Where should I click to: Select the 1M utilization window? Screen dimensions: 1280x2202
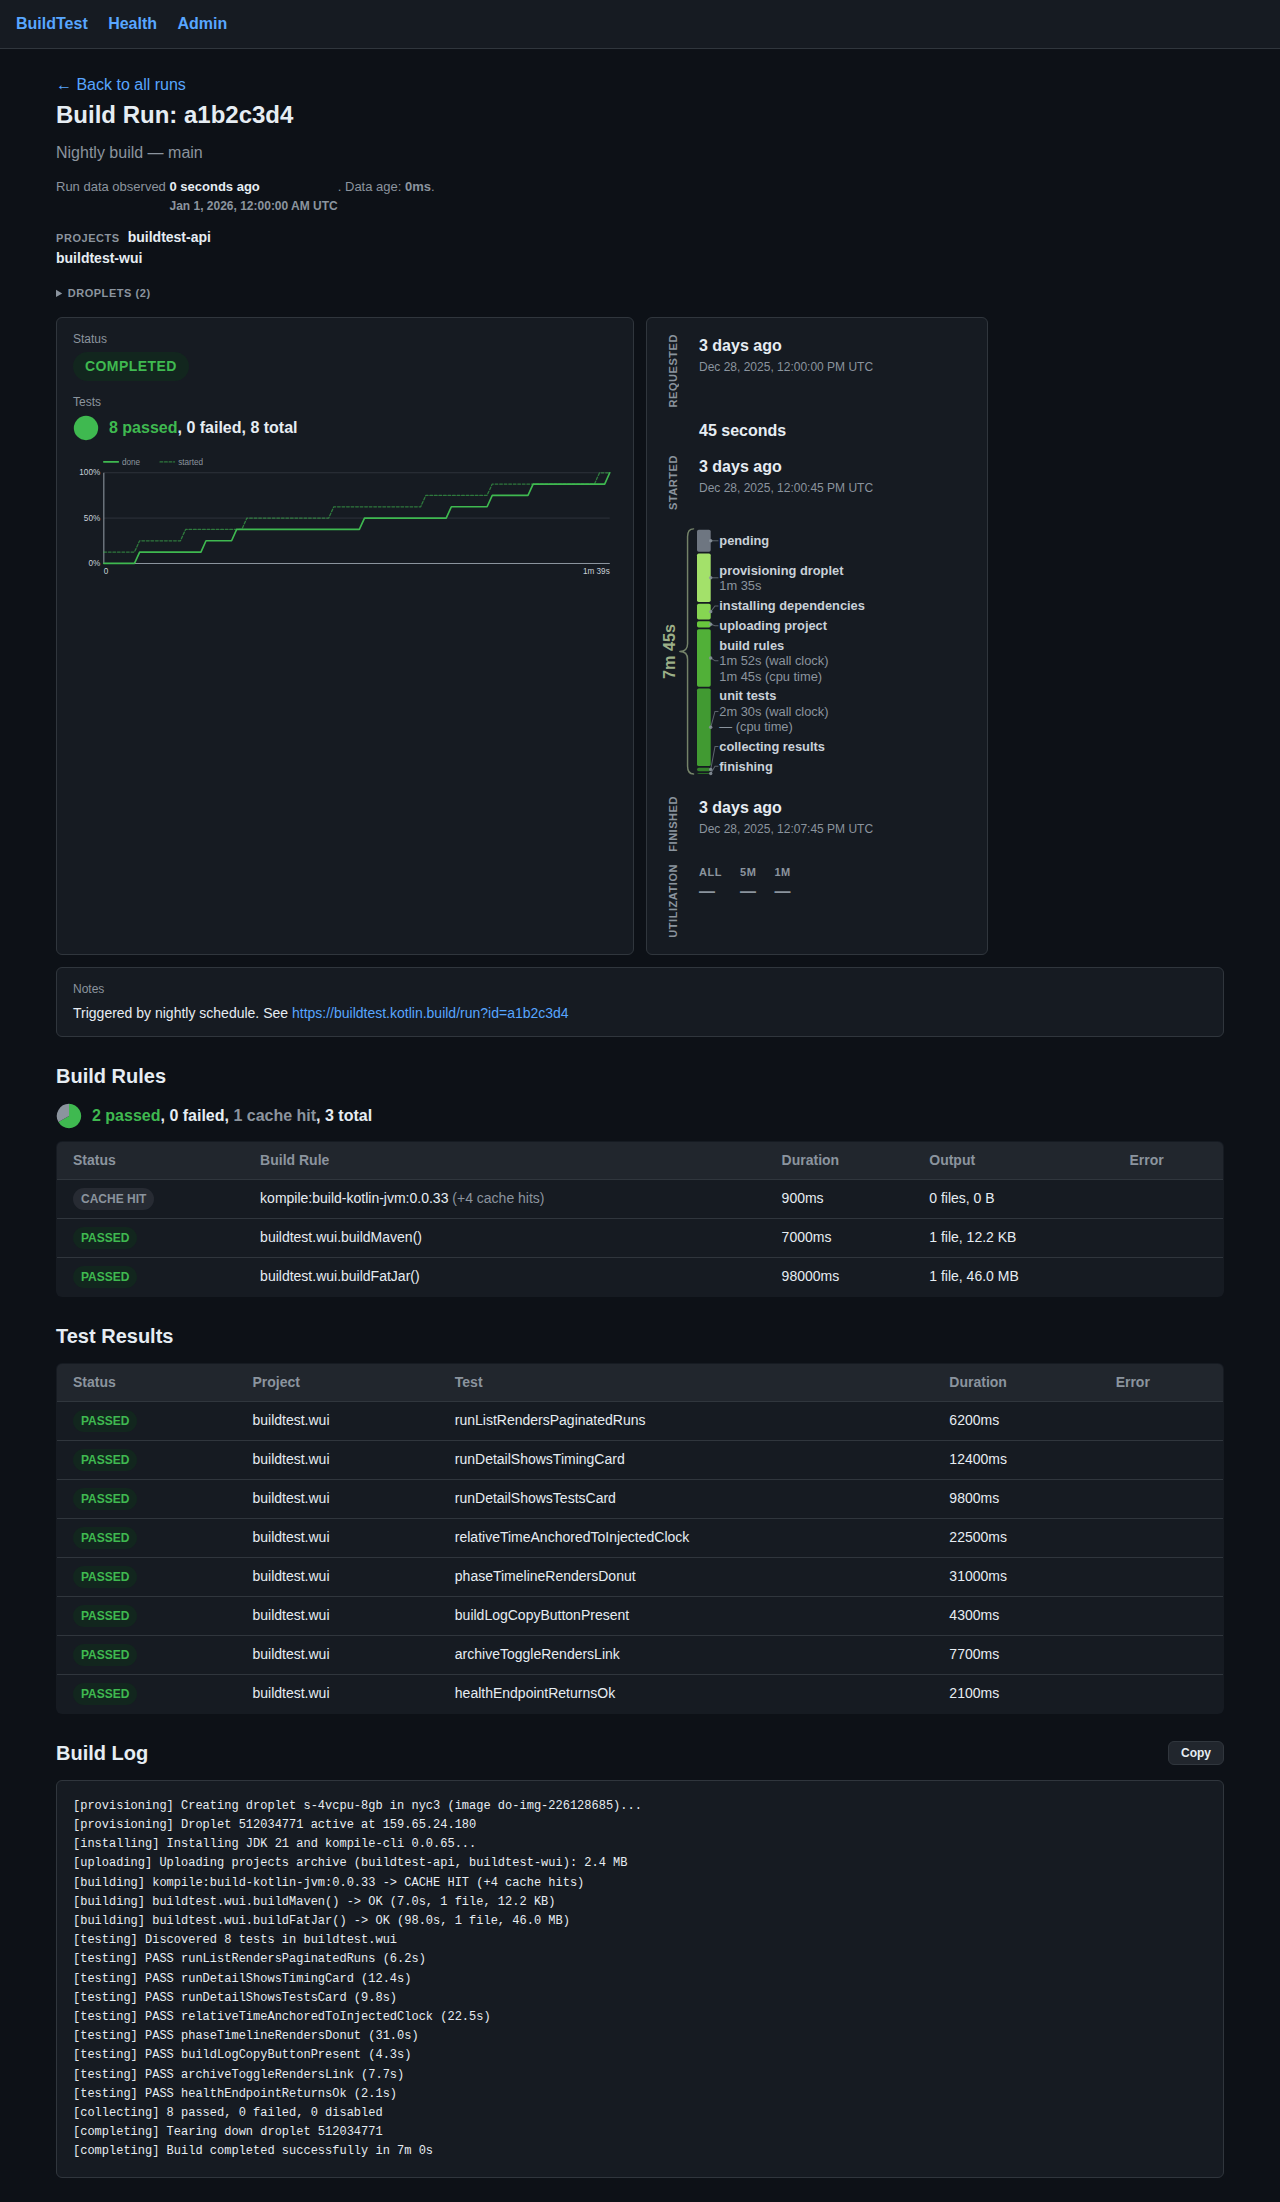pos(782,872)
